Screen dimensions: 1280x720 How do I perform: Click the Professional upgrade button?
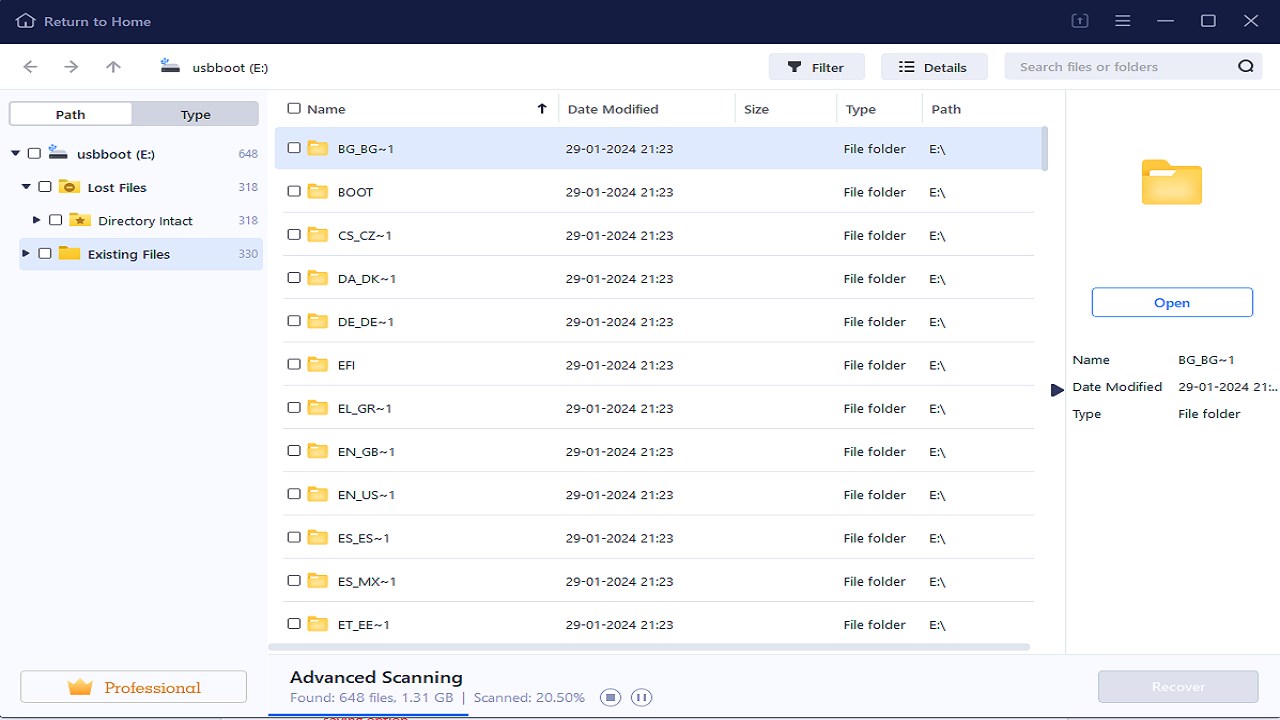click(133, 687)
